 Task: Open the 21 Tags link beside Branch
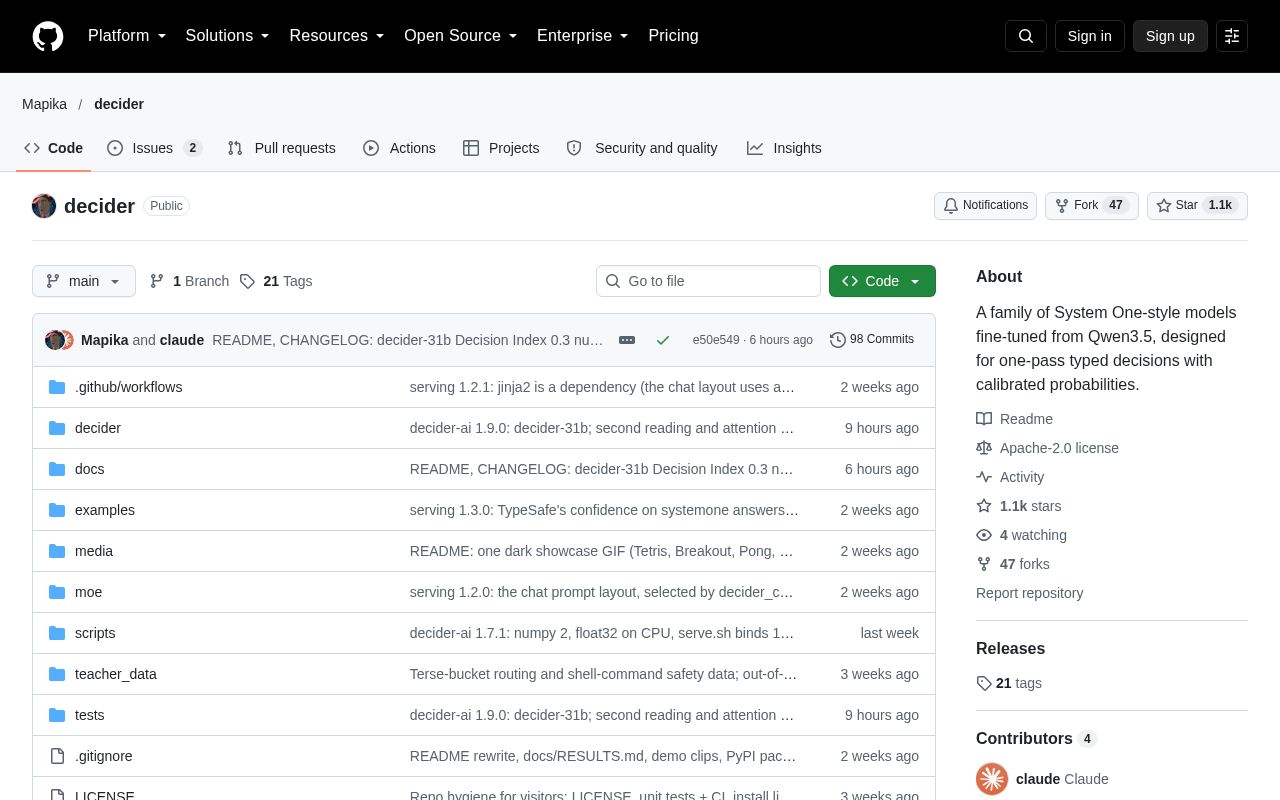pos(276,281)
